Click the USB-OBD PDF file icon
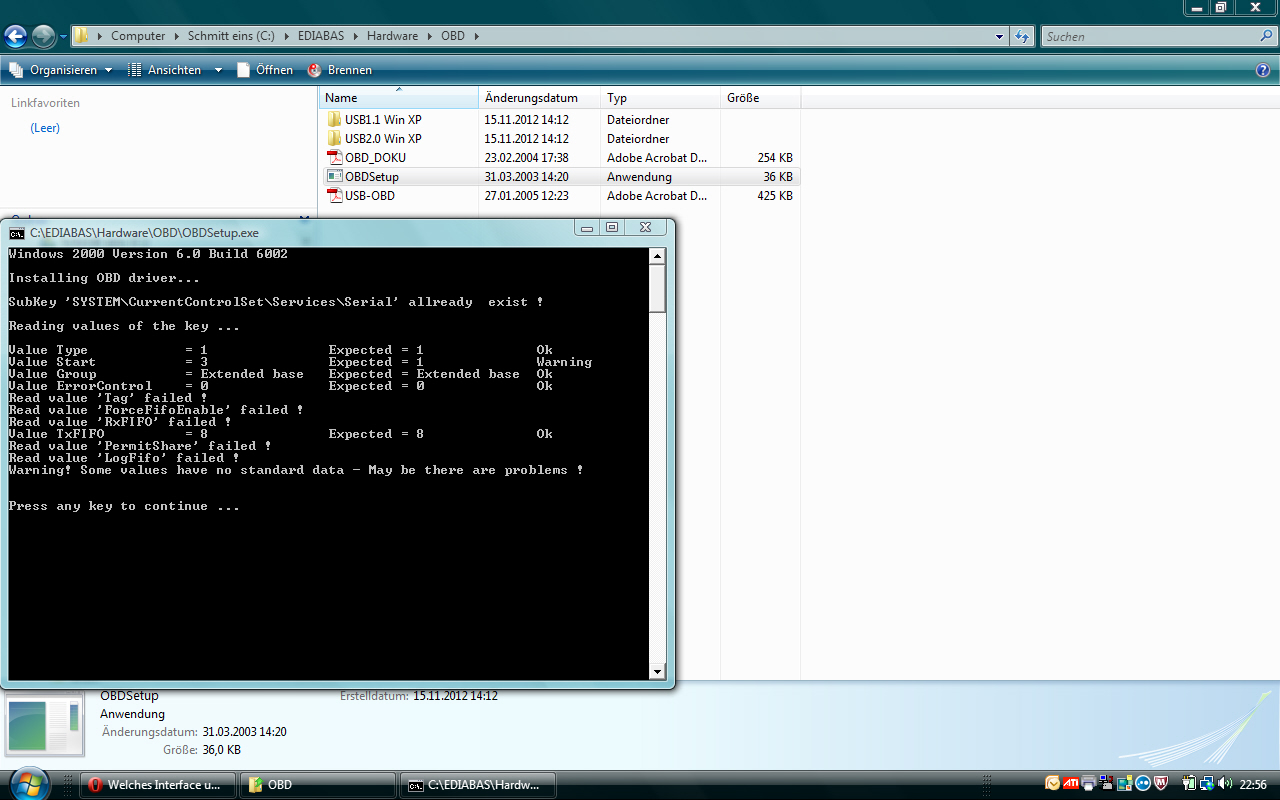 click(x=335, y=196)
